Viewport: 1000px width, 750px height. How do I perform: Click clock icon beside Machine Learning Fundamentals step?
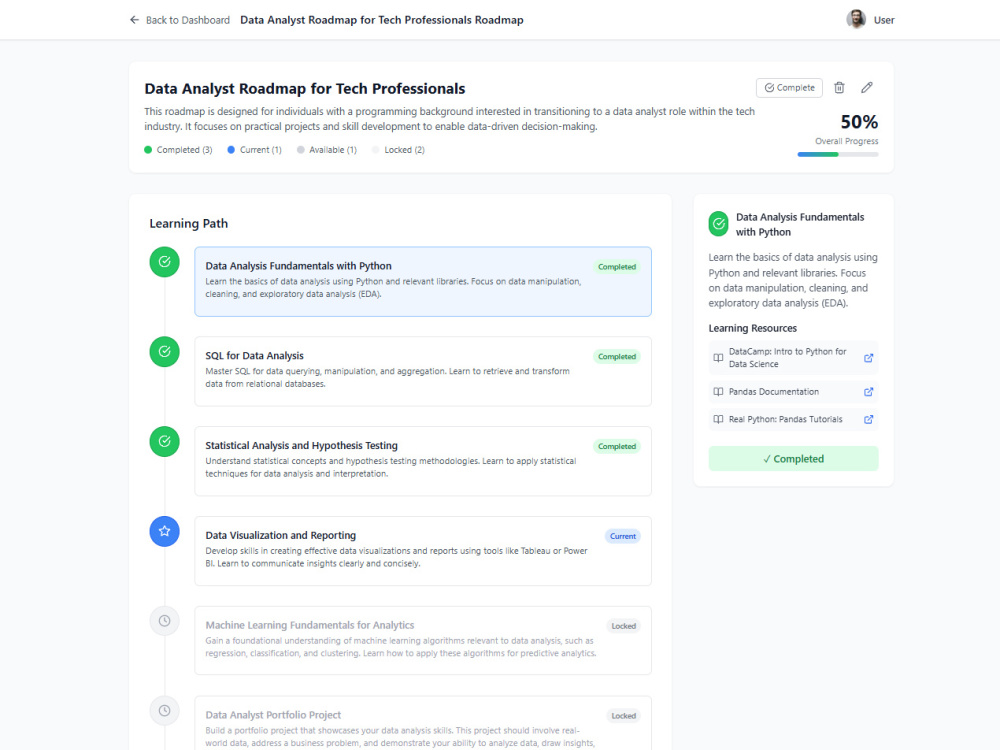165,621
